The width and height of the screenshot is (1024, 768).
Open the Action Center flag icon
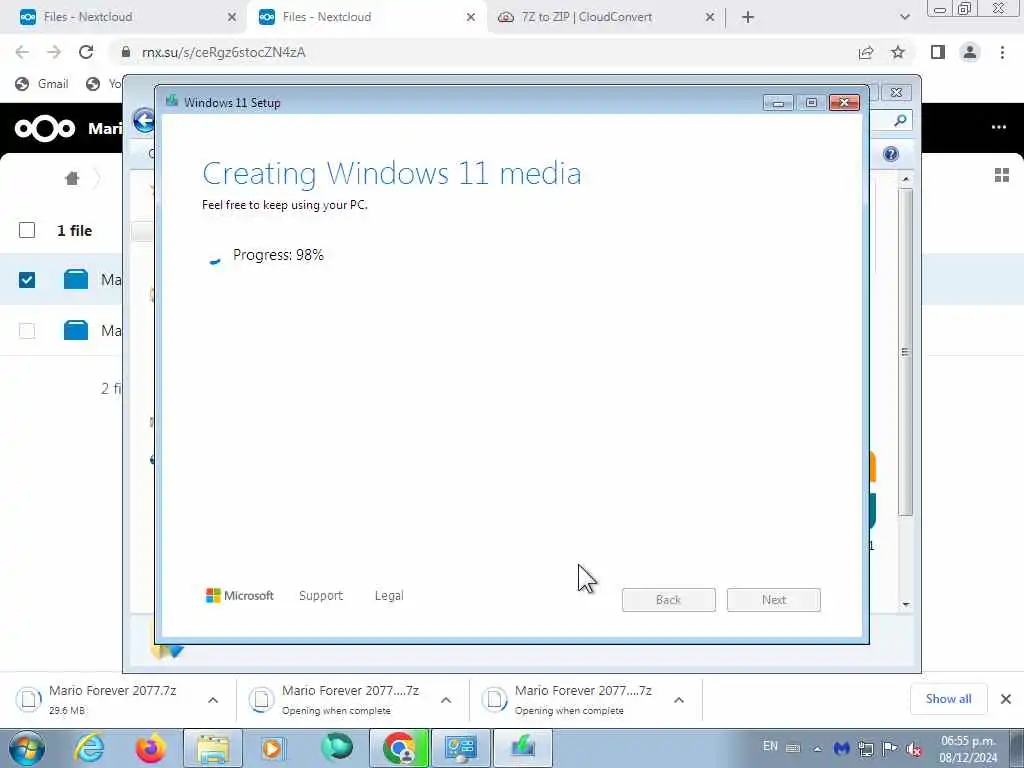[889, 748]
